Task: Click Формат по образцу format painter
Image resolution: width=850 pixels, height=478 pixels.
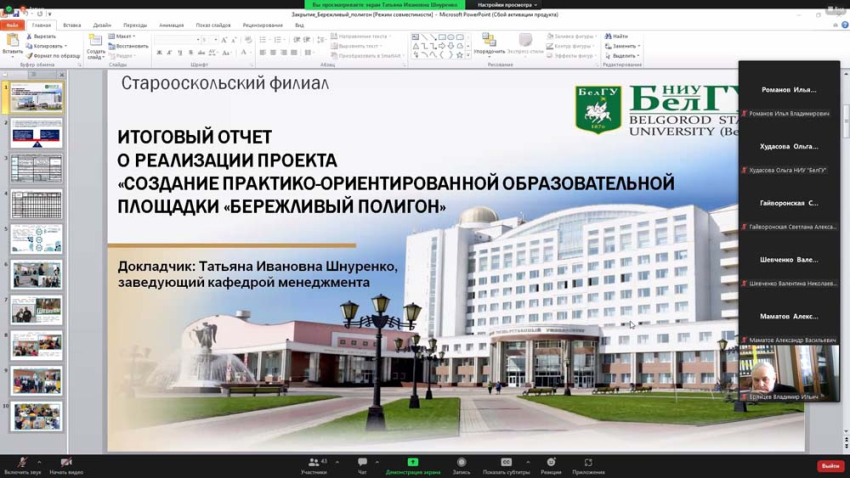Action: point(53,56)
